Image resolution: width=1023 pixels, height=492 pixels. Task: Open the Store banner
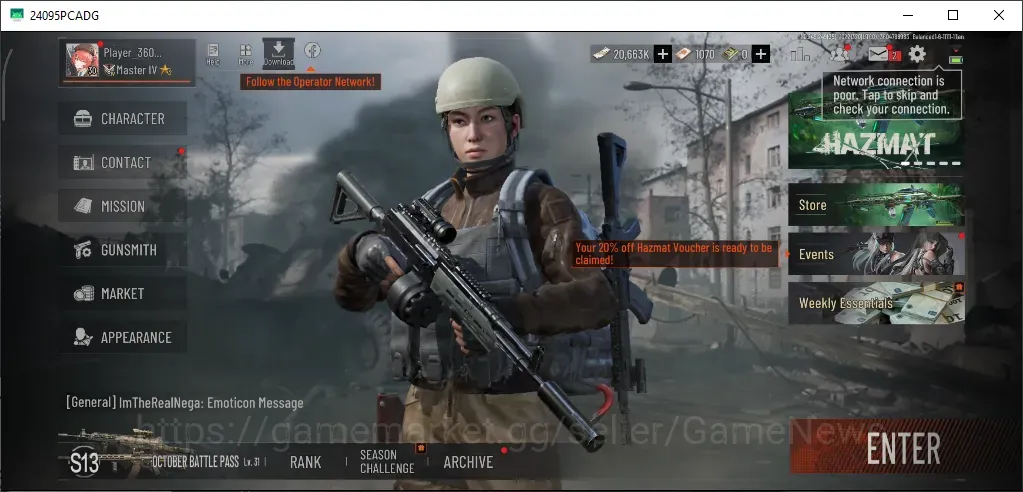(876, 205)
